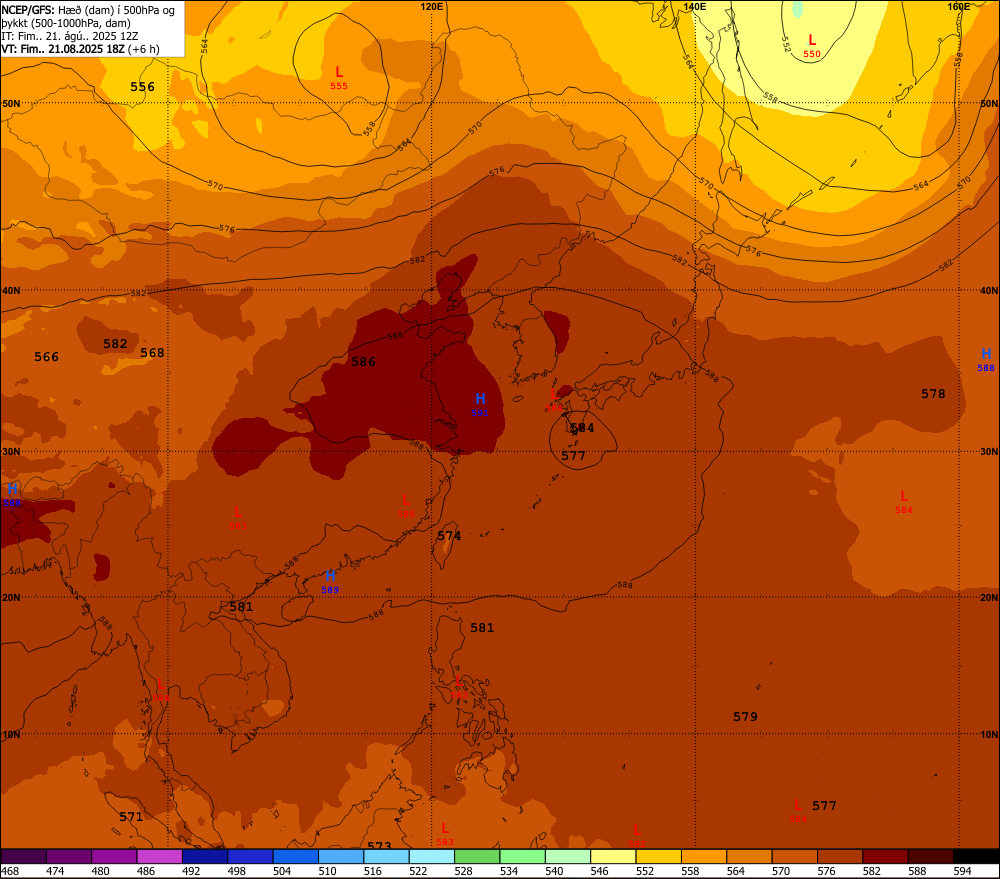Click the IT initial time line in header

(70, 36)
